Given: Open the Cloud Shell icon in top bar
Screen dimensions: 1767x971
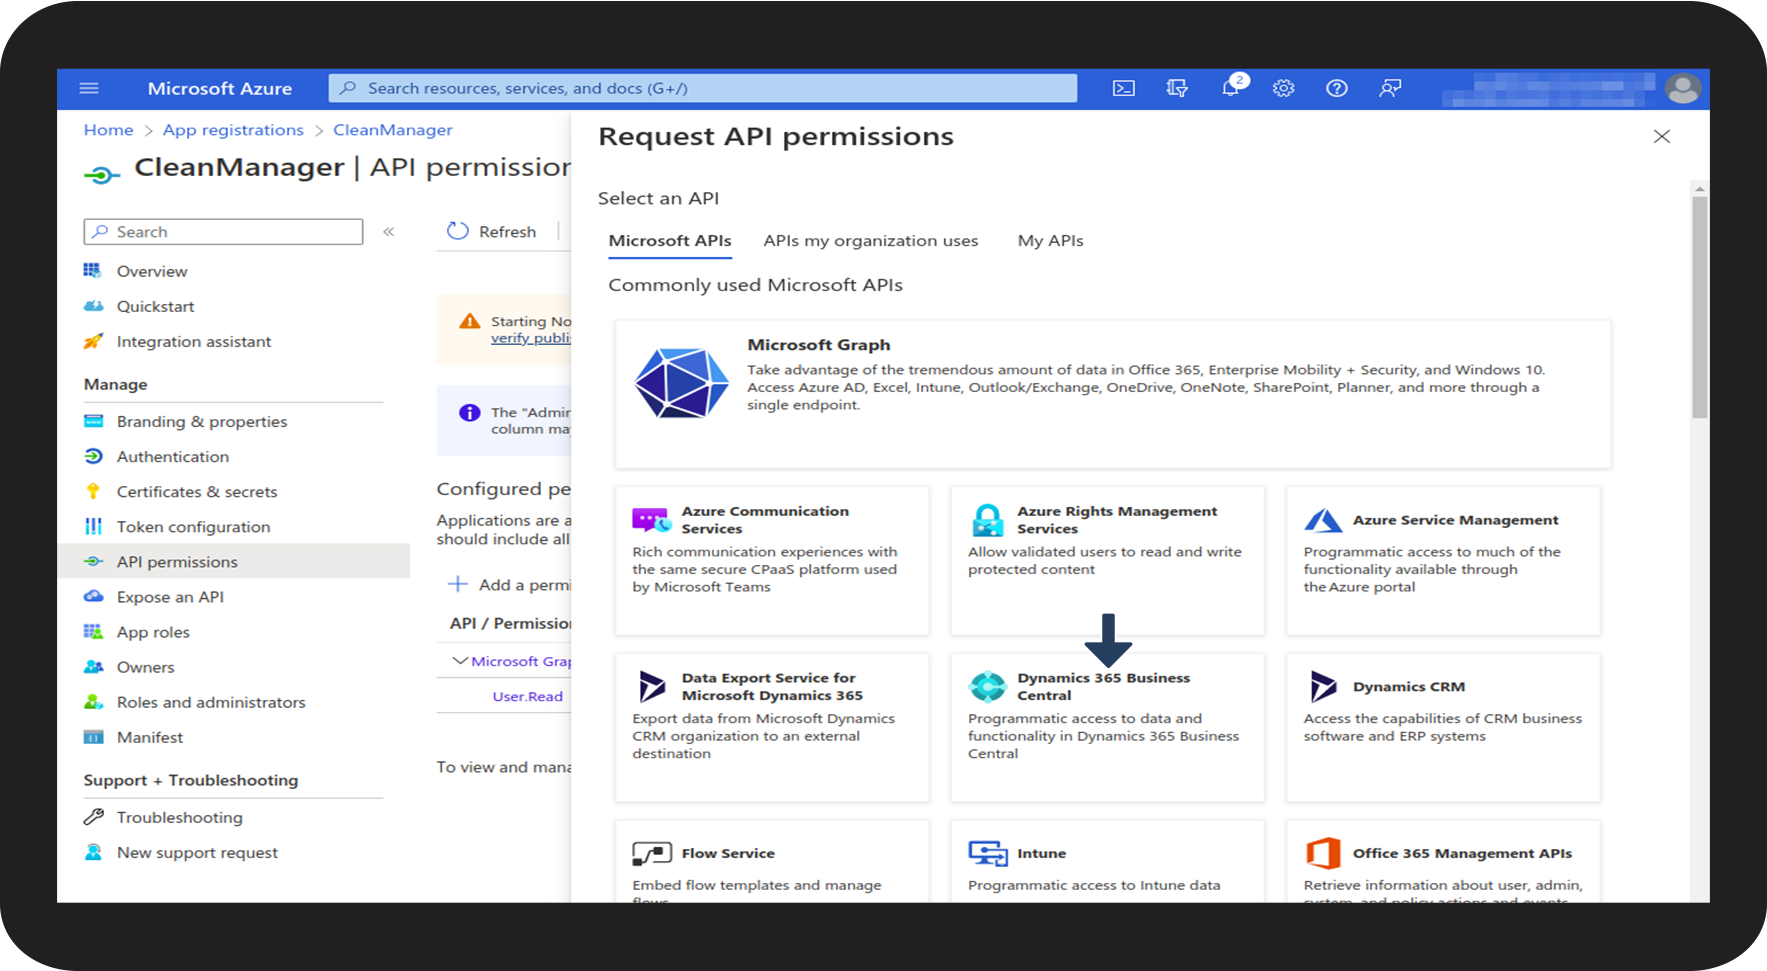Looking at the screenshot, I should (x=1124, y=88).
